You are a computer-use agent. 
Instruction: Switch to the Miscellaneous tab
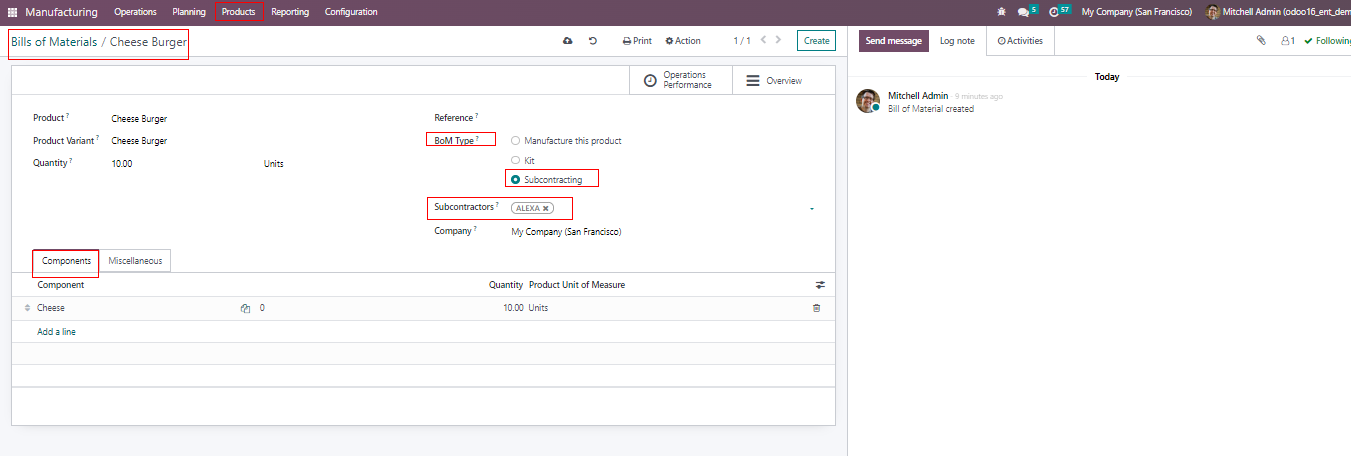click(x=135, y=260)
